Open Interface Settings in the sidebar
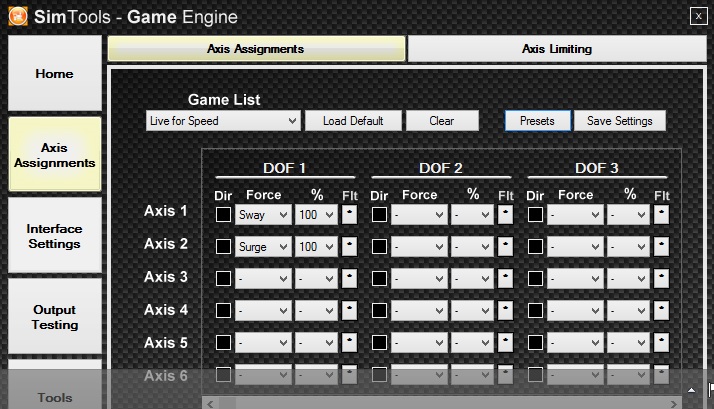Viewport: 714px width, 409px height. coord(55,236)
